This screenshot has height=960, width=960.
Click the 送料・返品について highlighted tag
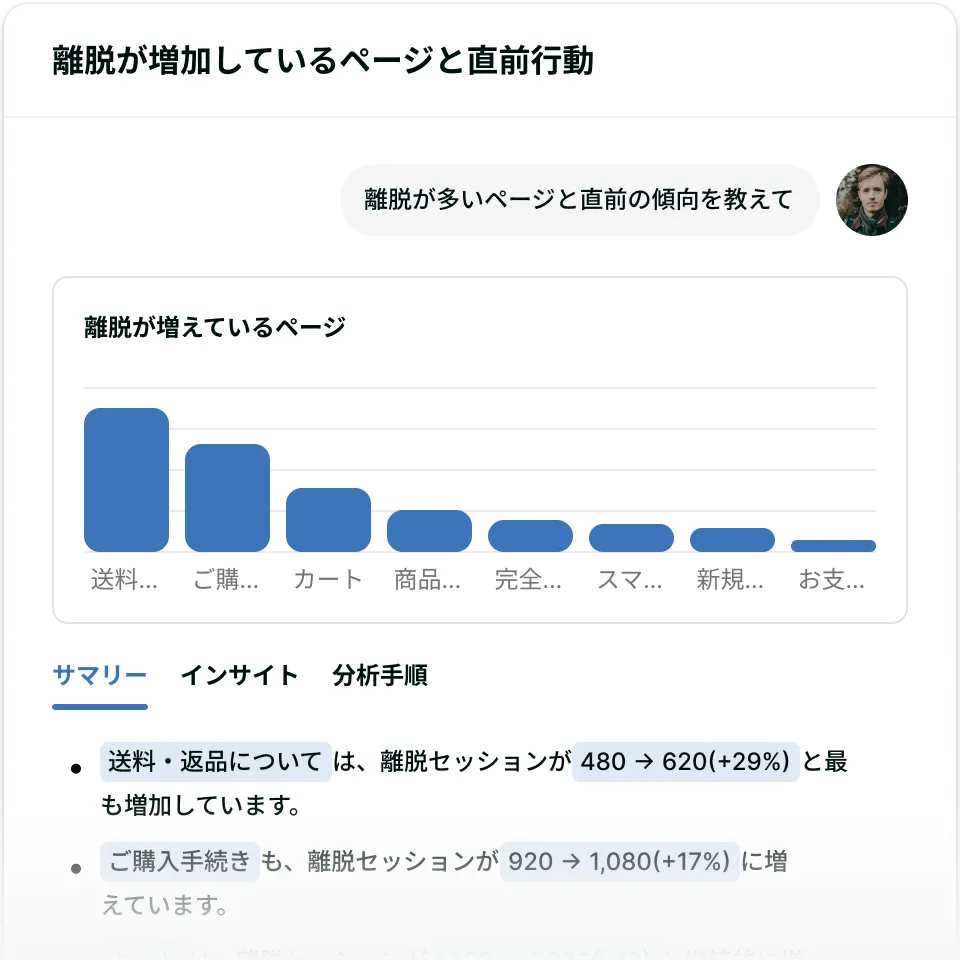215,762
